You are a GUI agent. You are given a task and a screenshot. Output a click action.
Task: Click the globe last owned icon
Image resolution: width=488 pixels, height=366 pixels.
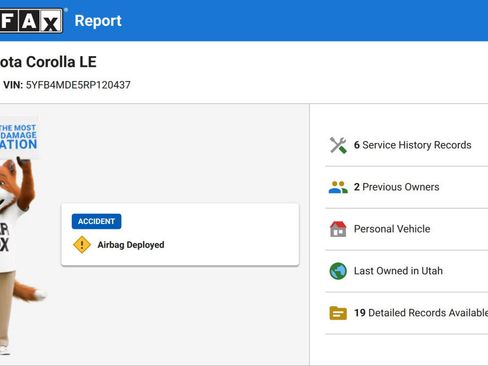[x=338, y=271]
